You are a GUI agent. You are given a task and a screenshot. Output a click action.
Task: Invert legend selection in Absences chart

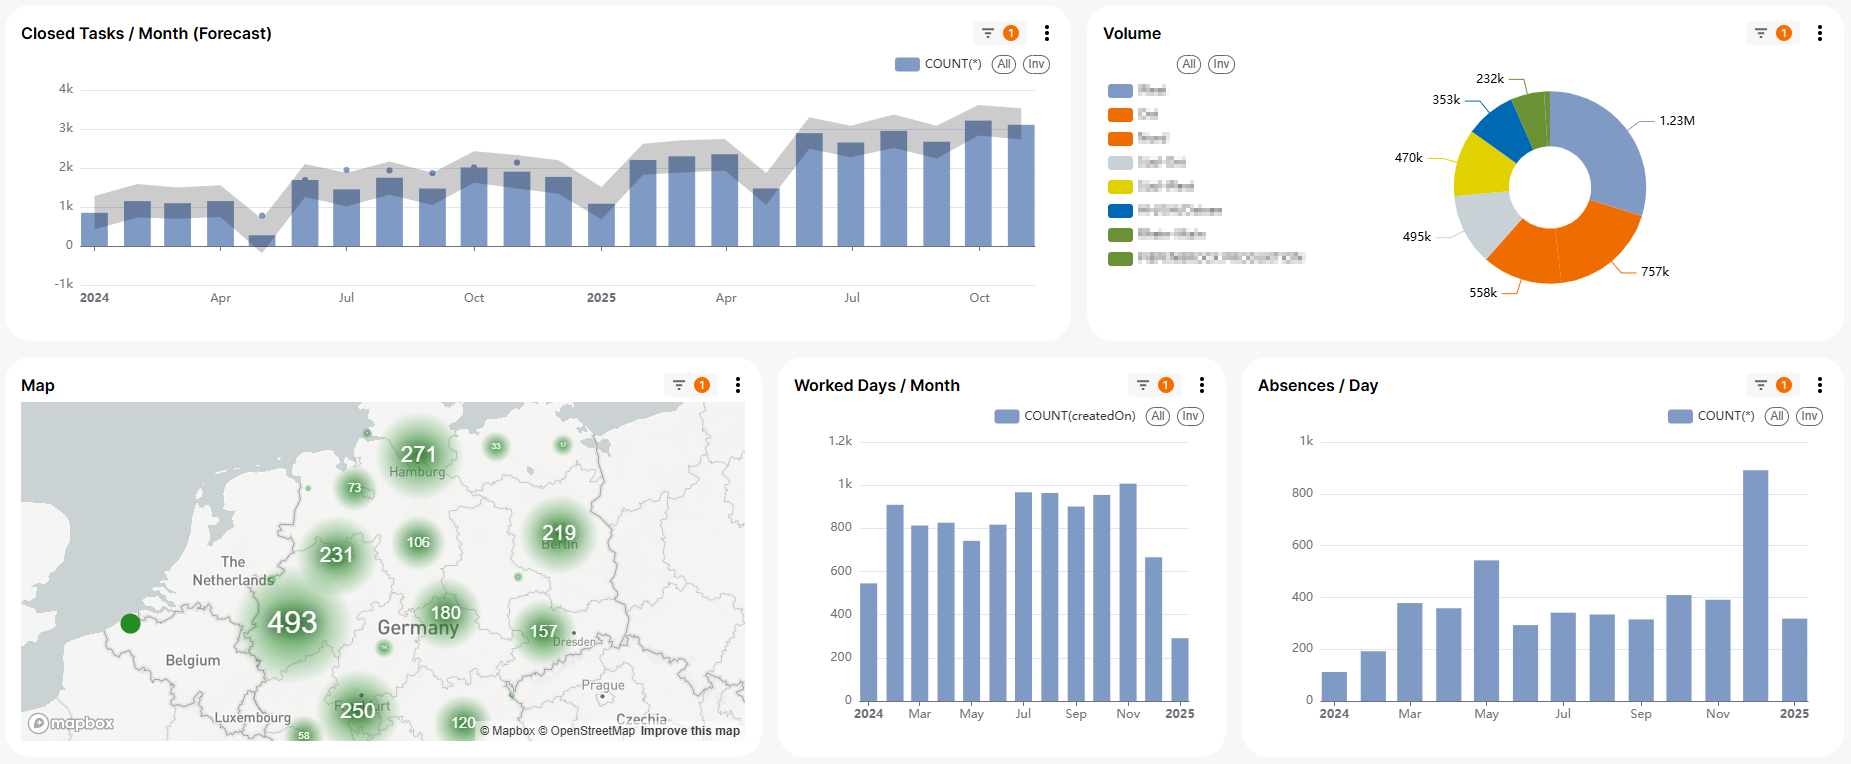click(x=1809, y=416)
